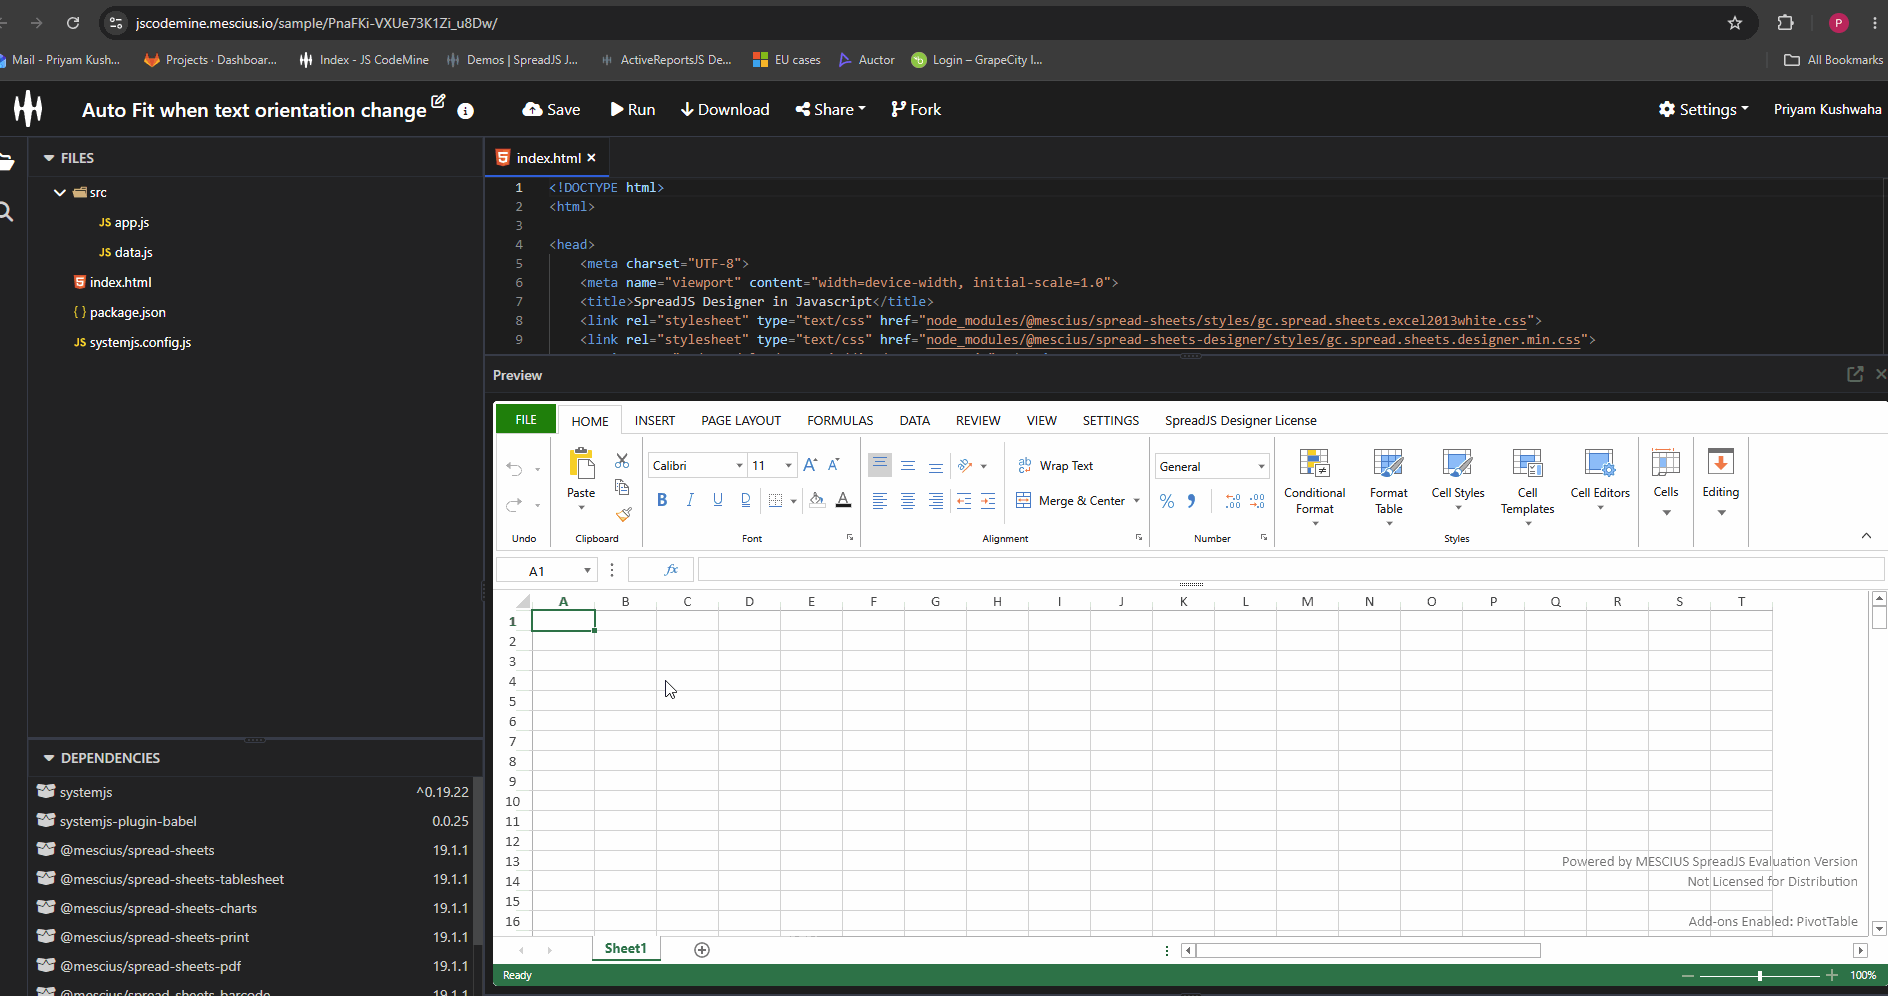Toggle middle vertical alignment
1888x996 pixels.
coord(908,465)
